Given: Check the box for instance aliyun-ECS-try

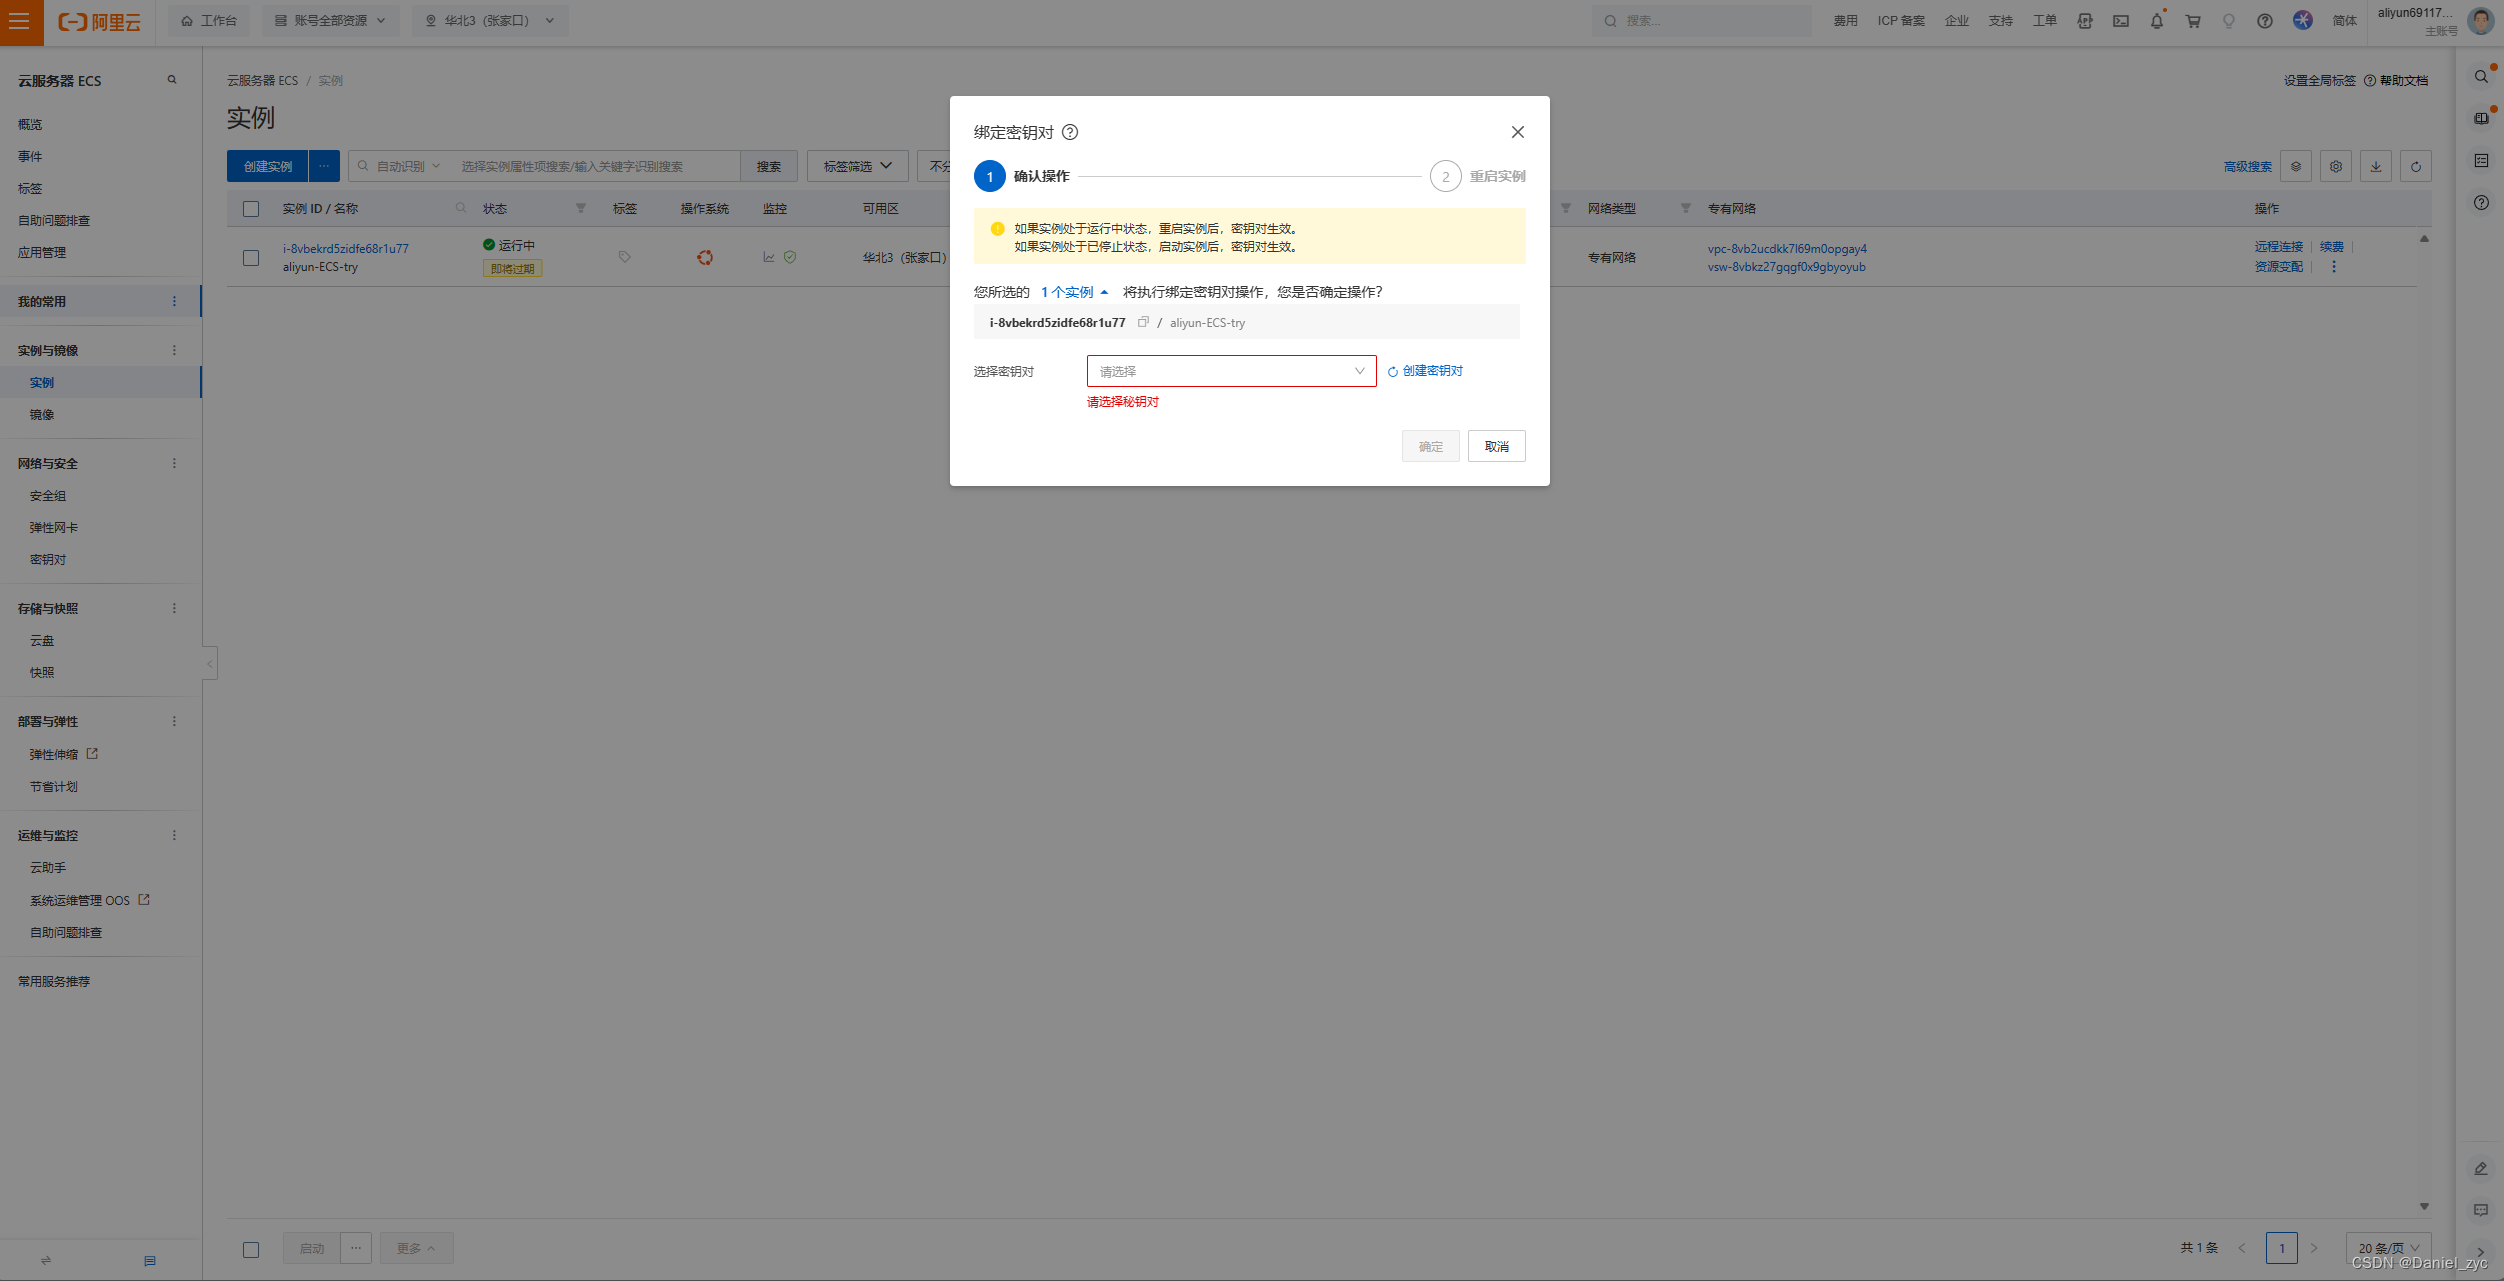Looking at the screenshot, I should [x=251, y=258].
